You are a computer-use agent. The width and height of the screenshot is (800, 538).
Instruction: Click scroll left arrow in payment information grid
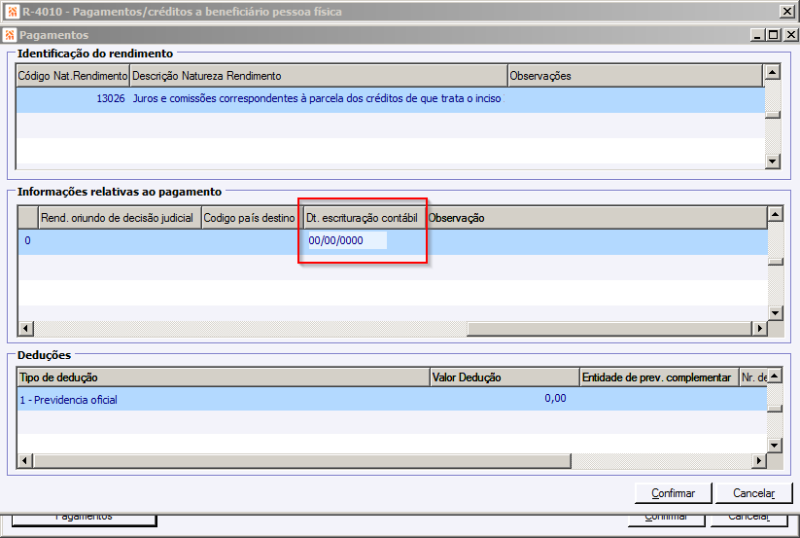pyautogui.click(x=26, y=328)
